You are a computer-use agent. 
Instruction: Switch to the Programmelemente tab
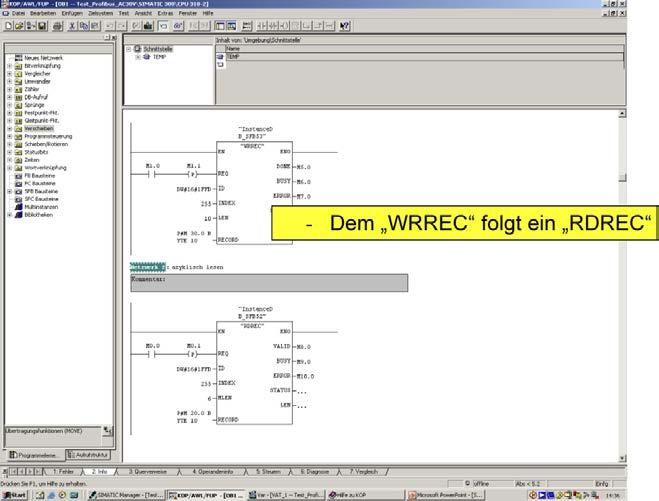click(x=34, y=455)
